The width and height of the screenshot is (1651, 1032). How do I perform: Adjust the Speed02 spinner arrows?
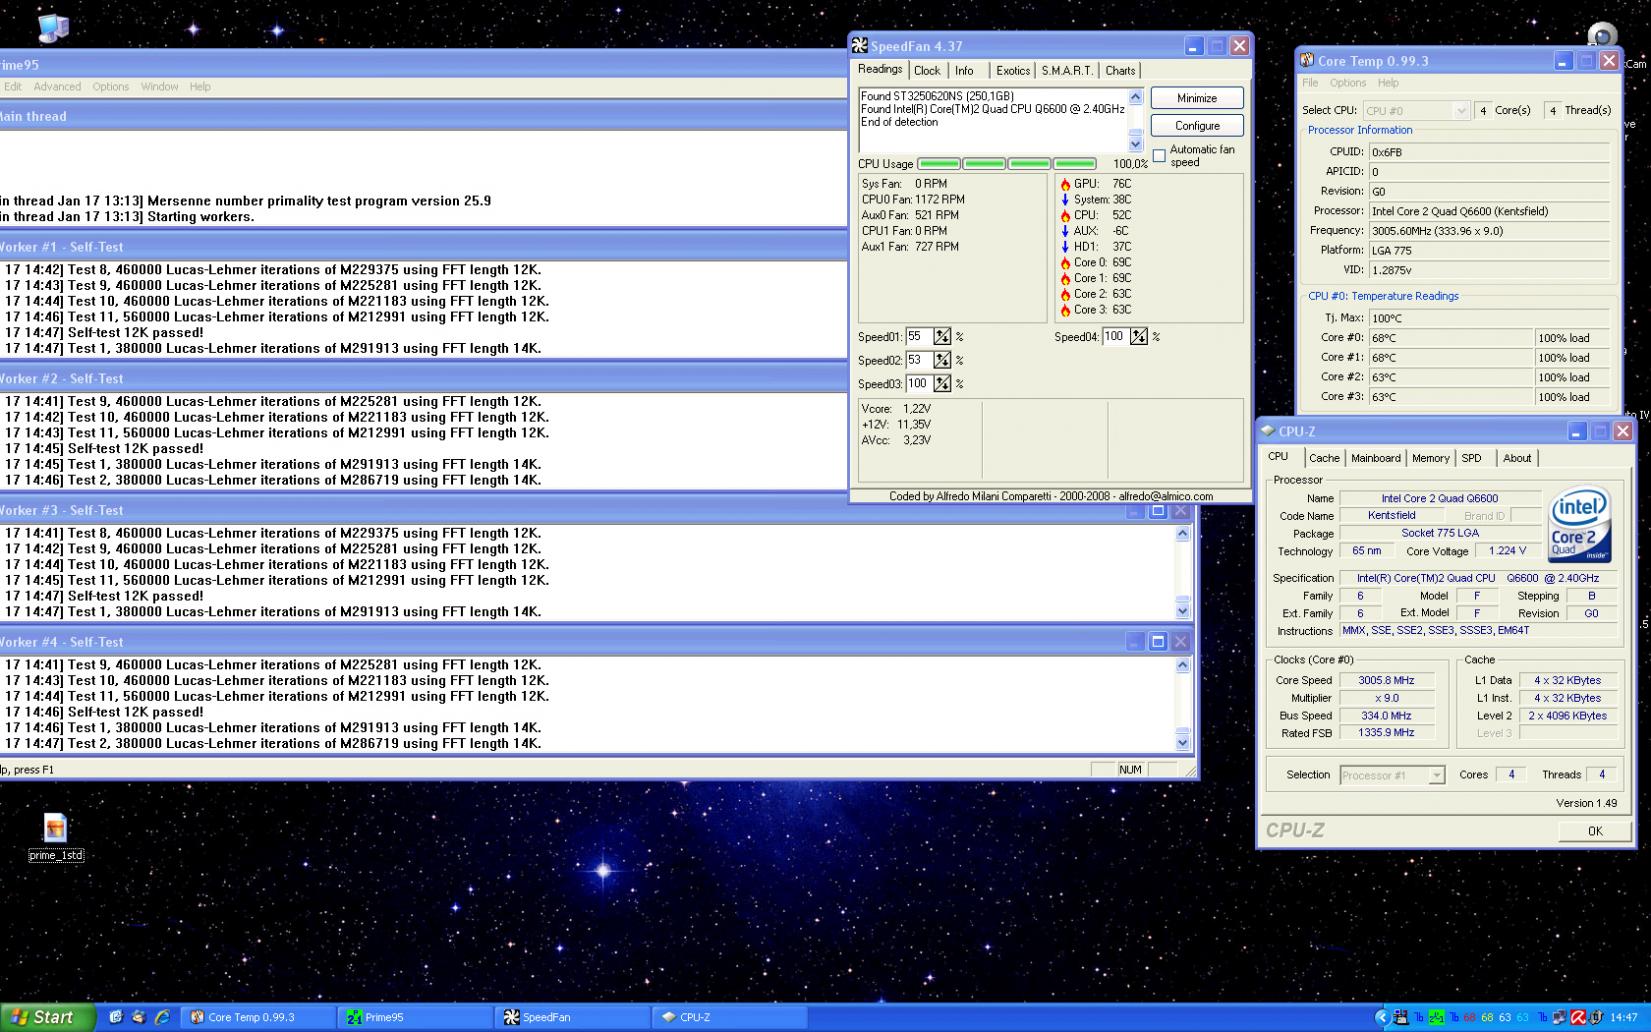click(x=942, y=360)
